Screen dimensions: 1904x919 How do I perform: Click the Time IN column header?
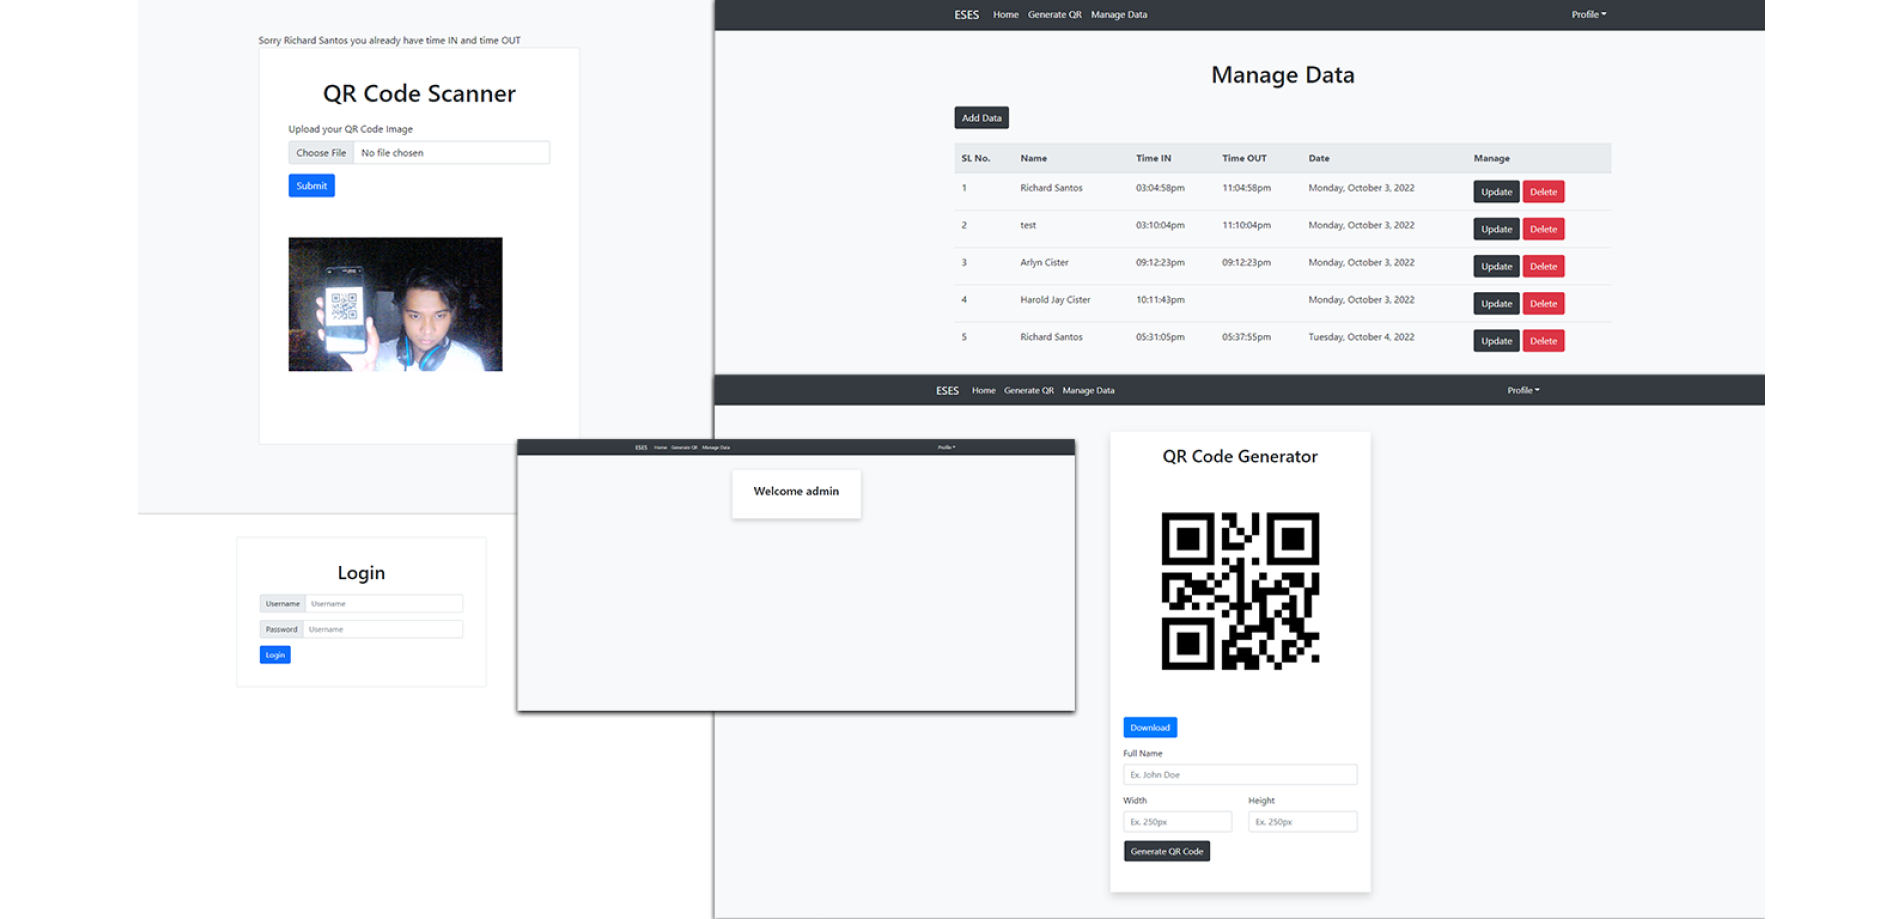point(1153,159)
